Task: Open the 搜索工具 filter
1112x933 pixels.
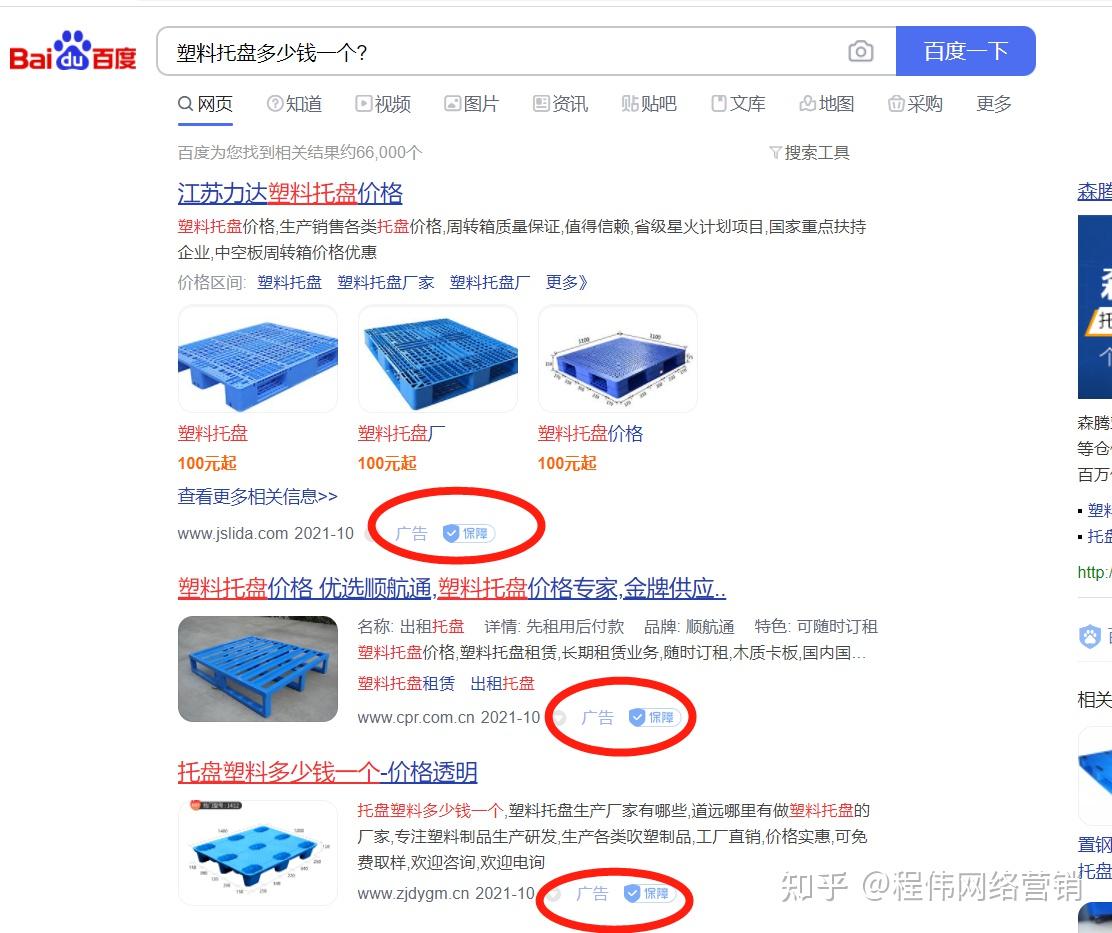Action: [809, 152]
